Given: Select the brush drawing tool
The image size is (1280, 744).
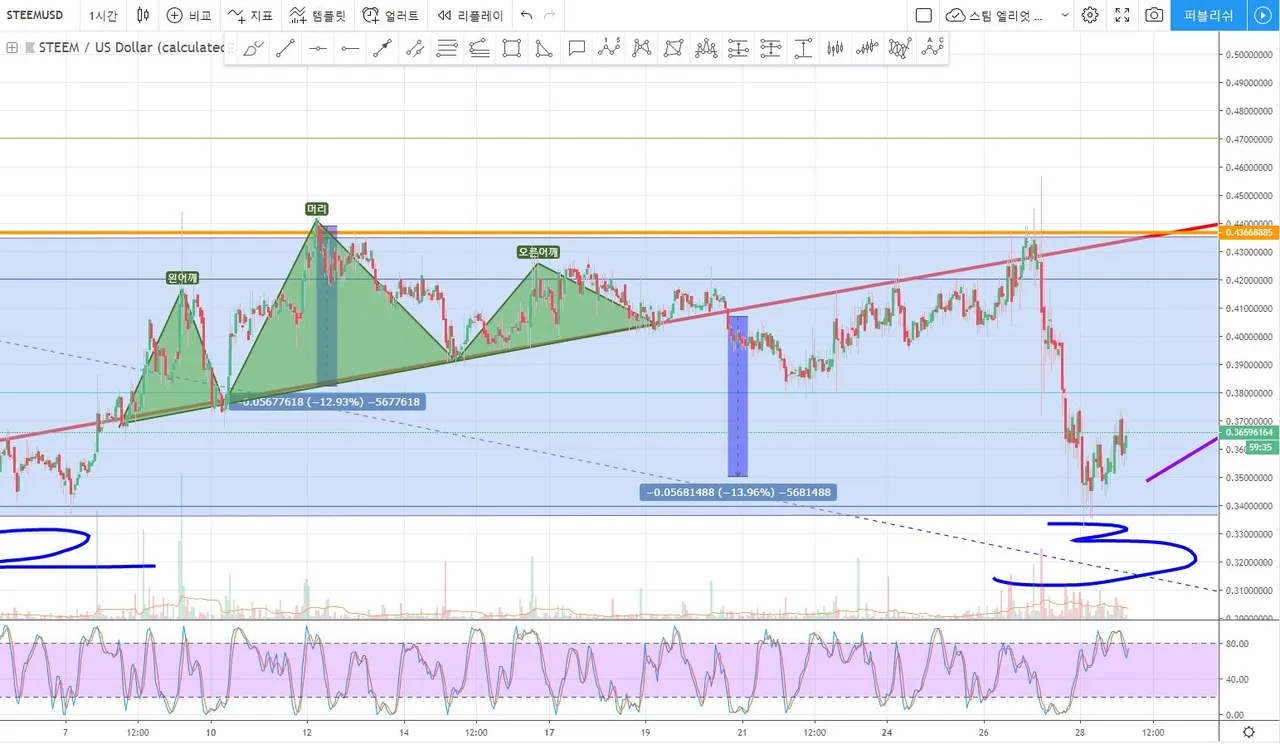Looking at the screenshot, I should click(x=254, y=48).
